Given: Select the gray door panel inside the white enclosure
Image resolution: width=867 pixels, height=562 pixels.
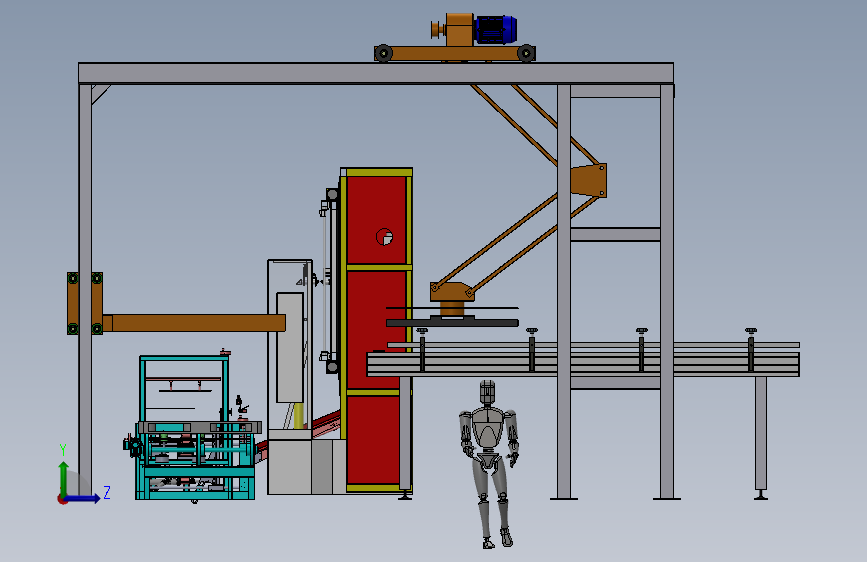Looking at the screenshot, I should (x=290, y=347).
